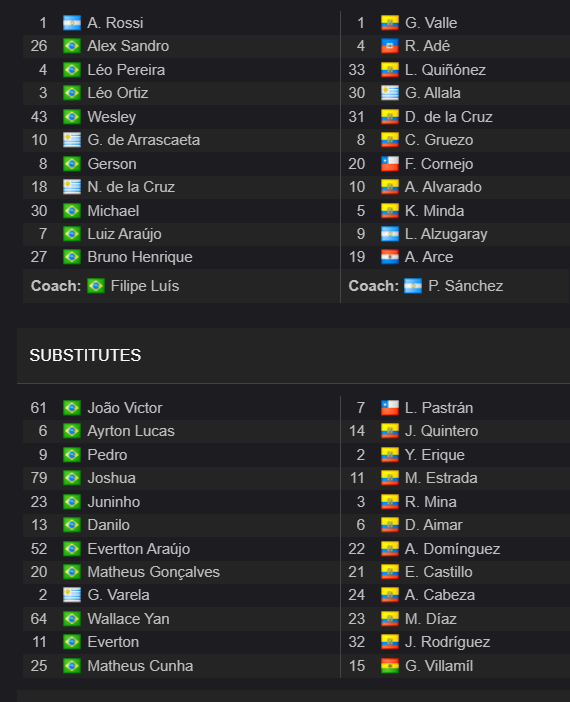Open player Alex Sandro's page

click(128, 46)
